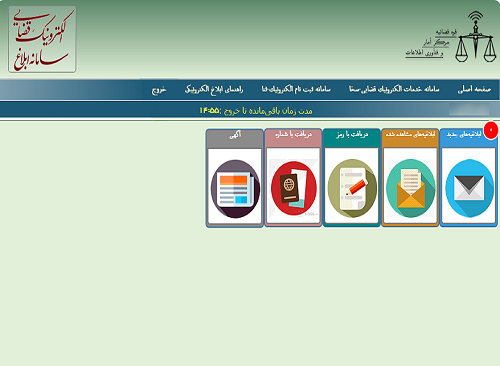Click the red new-notification count badge
The width and height of the screenshot is (500, 366).
click(491, 130)
